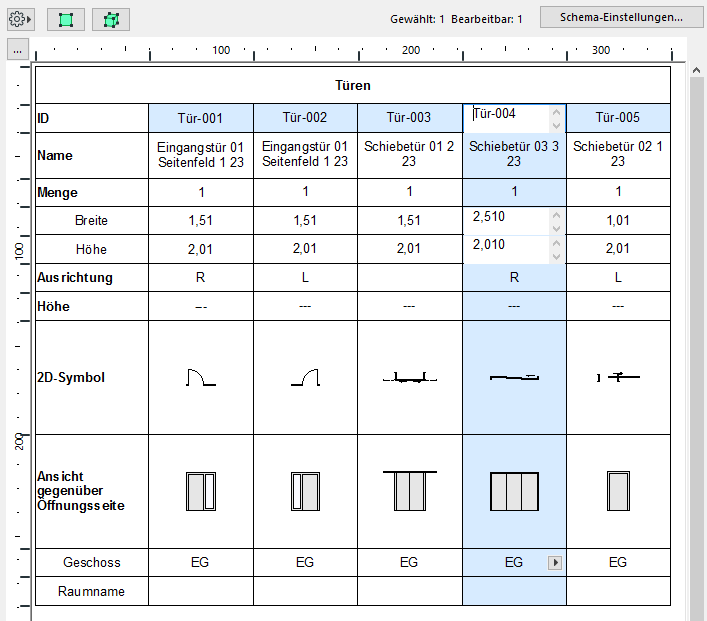The height and width of the screenshot is (621, 707).
Task: Click the Tür-004 ID input field
Action: coord(506,118)
